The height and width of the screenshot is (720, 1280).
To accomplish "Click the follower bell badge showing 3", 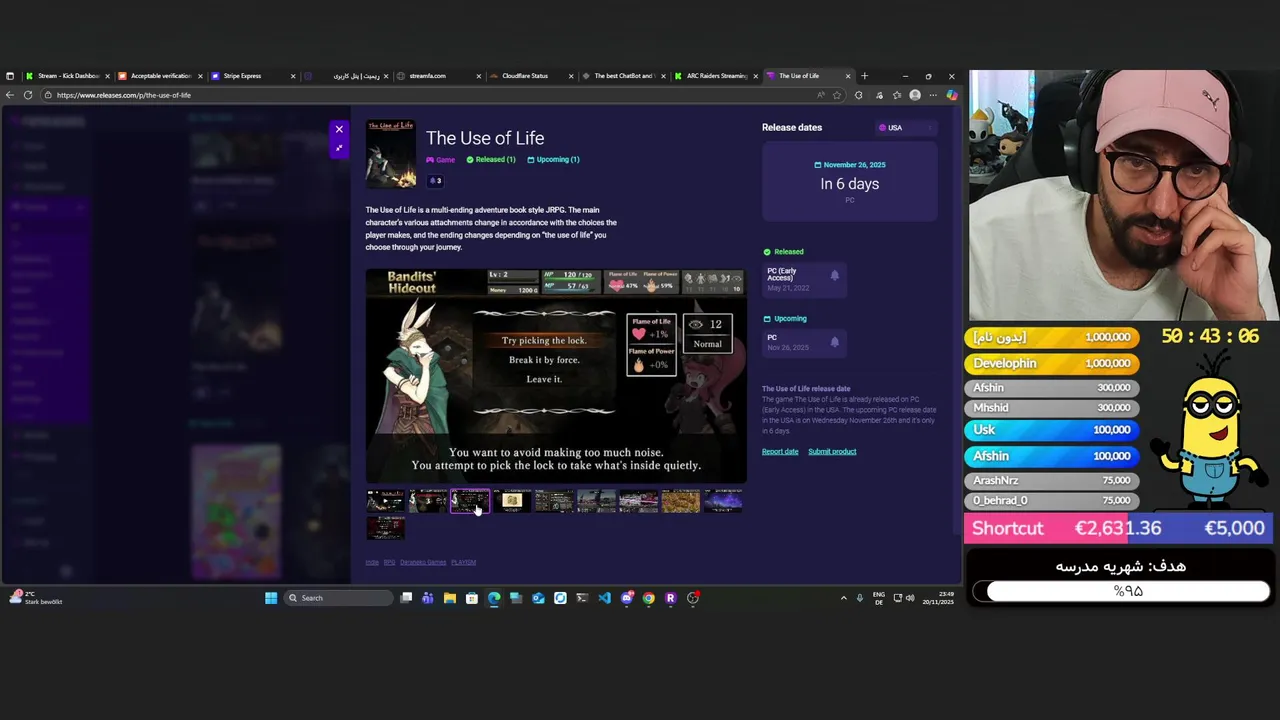I will pos(435,181).
